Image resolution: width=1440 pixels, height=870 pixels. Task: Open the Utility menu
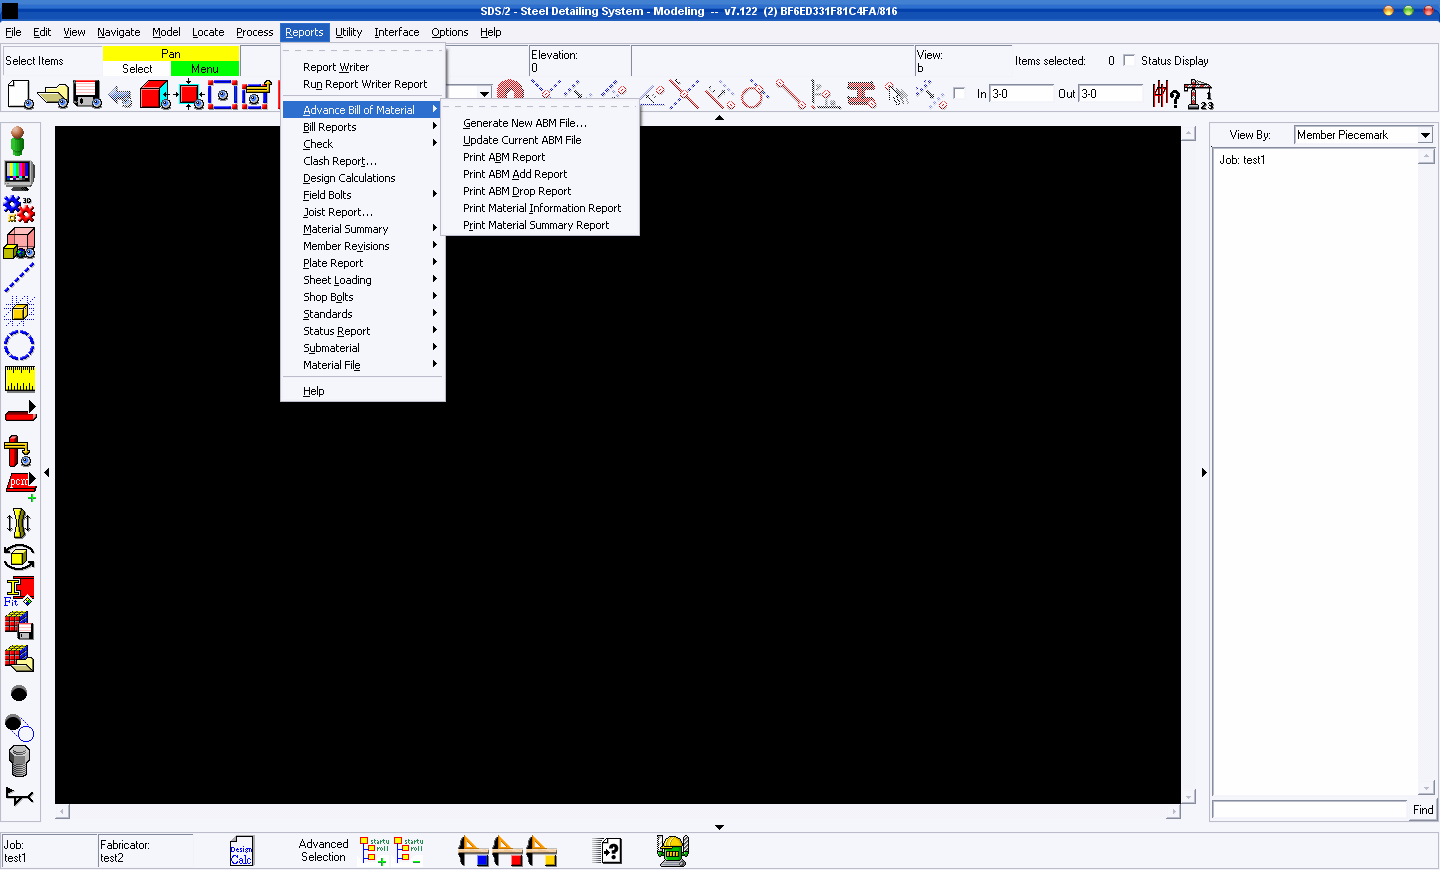click(348, 32)
